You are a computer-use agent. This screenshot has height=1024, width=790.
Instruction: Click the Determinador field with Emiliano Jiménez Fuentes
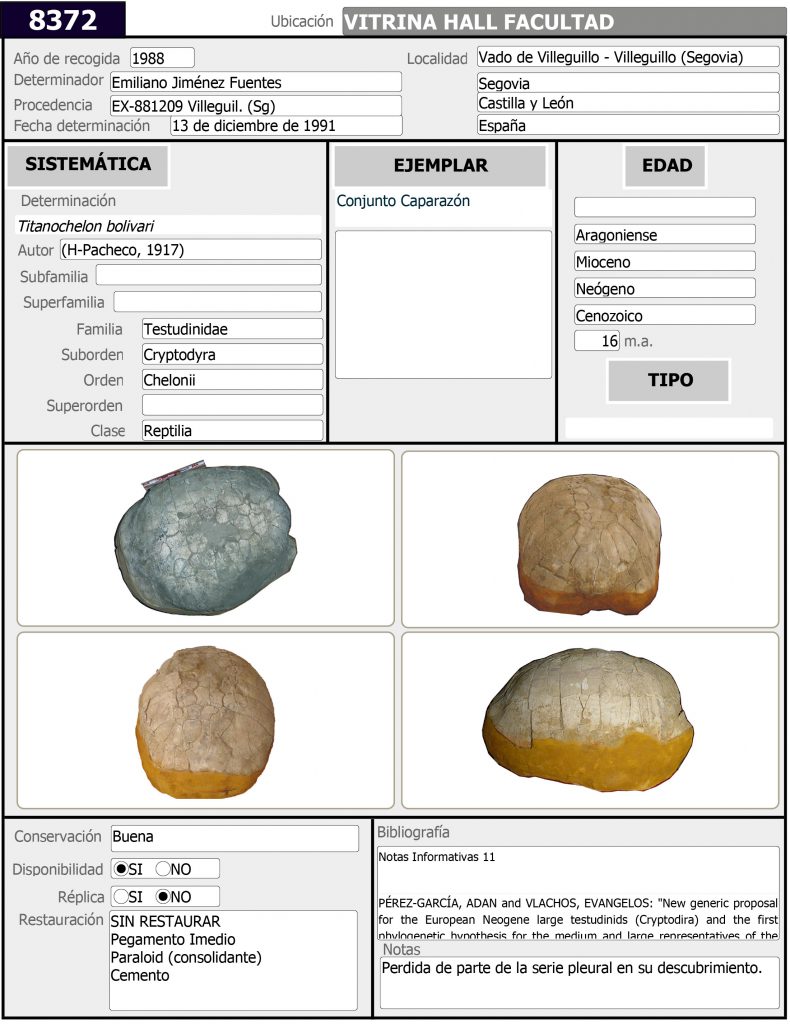click(x=255, y=82)
